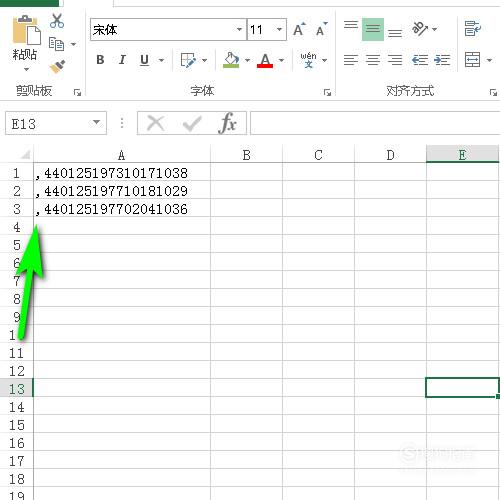Open the text orientation dropdown arrow
The height and width of the screenshot is (500, 500).
434,29
